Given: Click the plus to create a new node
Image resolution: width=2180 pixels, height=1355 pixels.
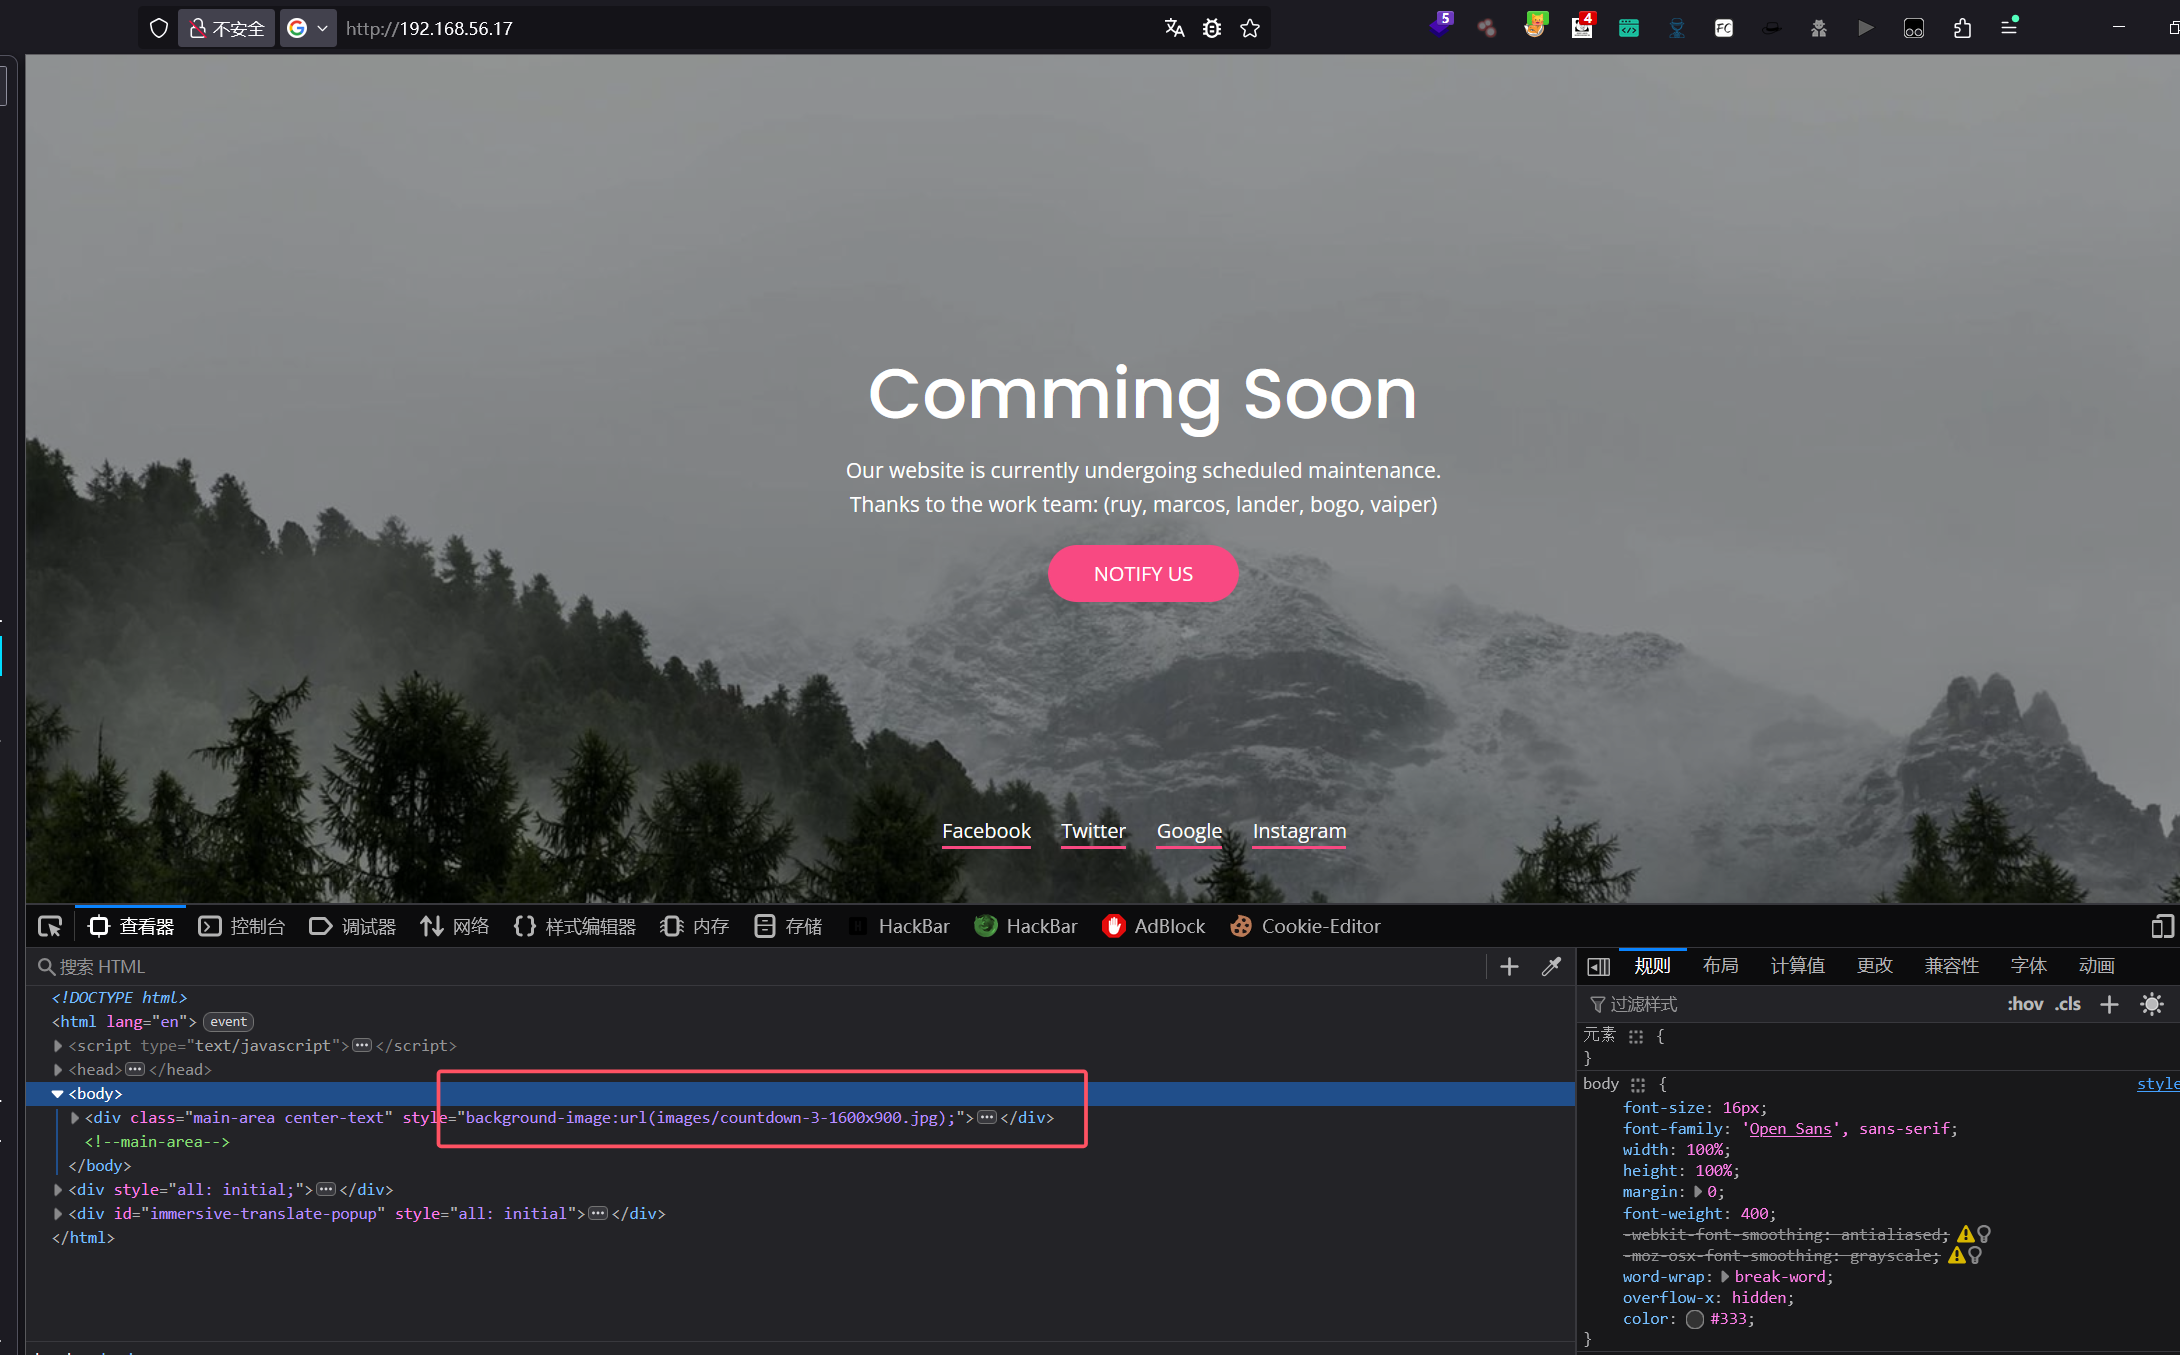Looking at the screenshot, I should [1509, 966].
